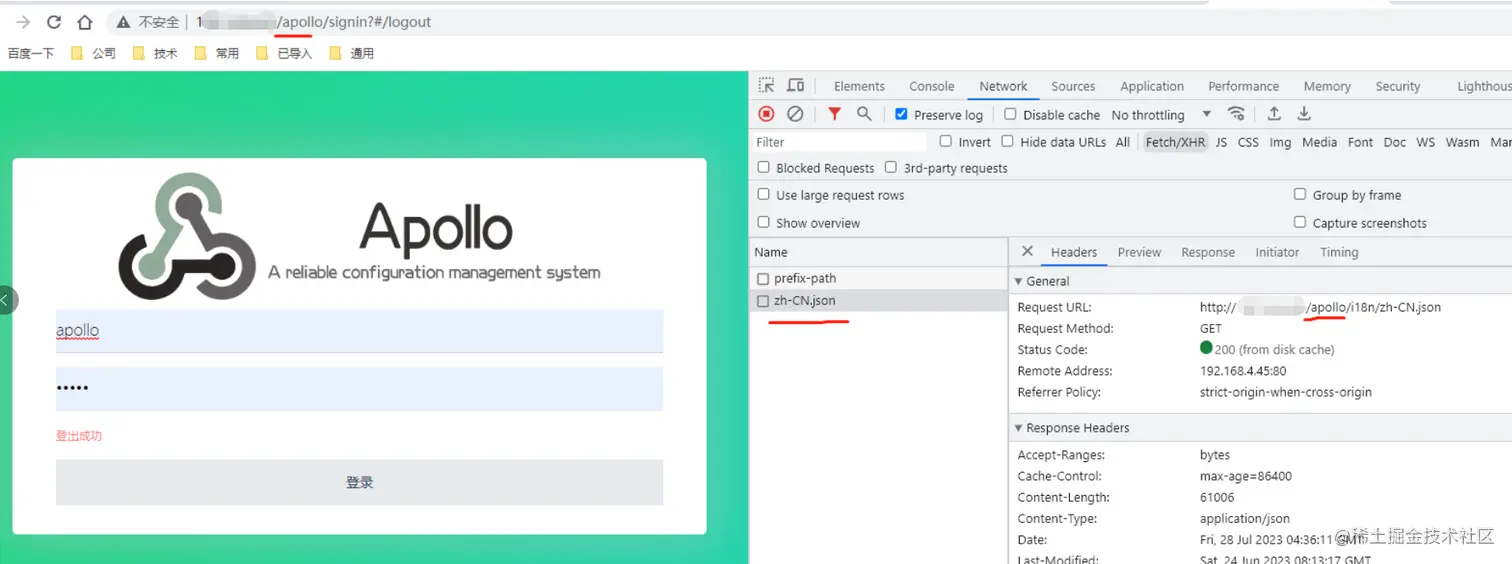This screenshot has height=564, width=1512.
Task: Reload the page with refresh icon
Action: tap(54, 22)
